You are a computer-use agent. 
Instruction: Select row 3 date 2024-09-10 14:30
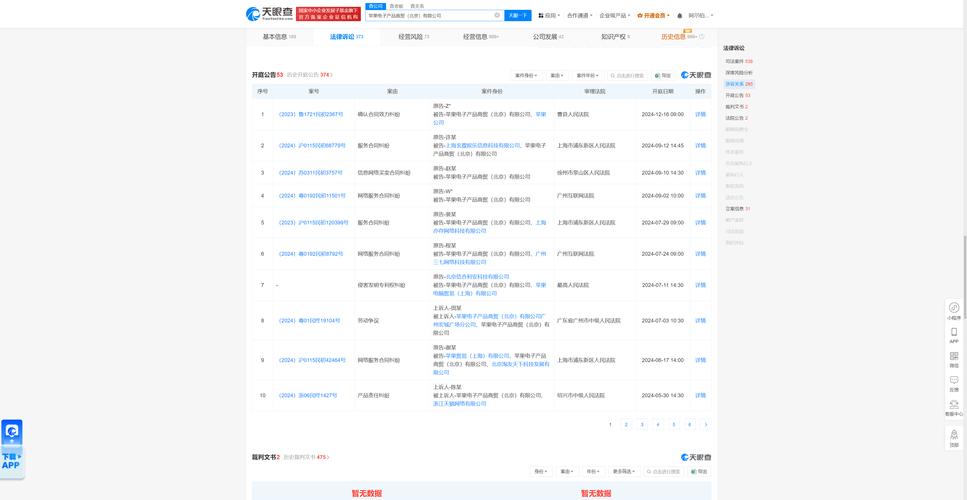tap(662, 173)
